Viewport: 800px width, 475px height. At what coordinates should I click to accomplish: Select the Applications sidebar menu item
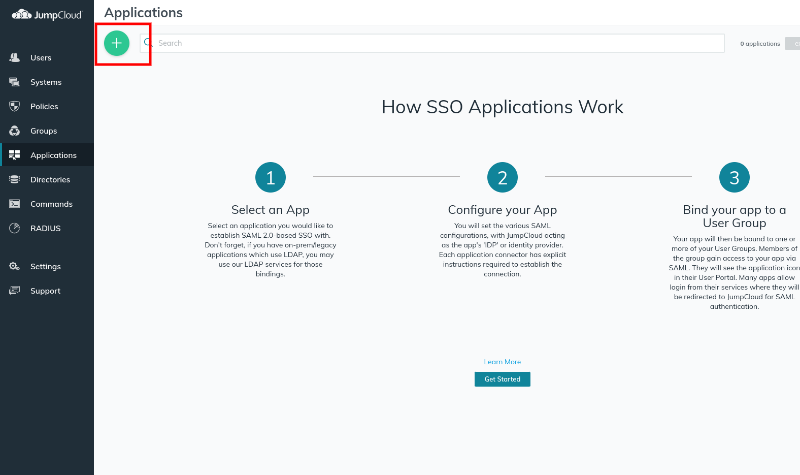coord(53,155)
